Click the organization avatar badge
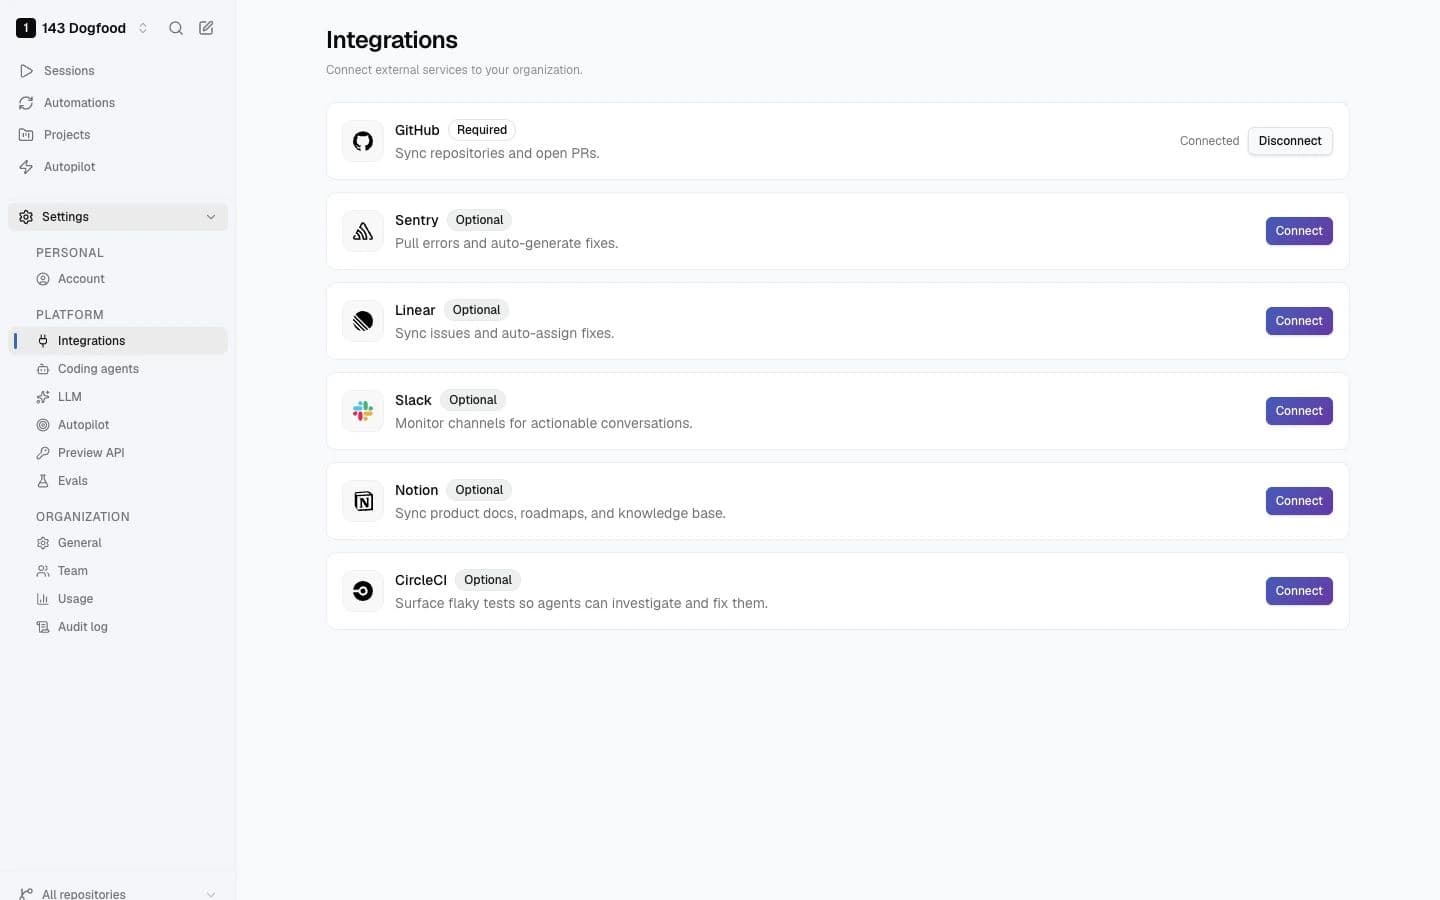The image size is (1440, 900). (x=26, y=28)
